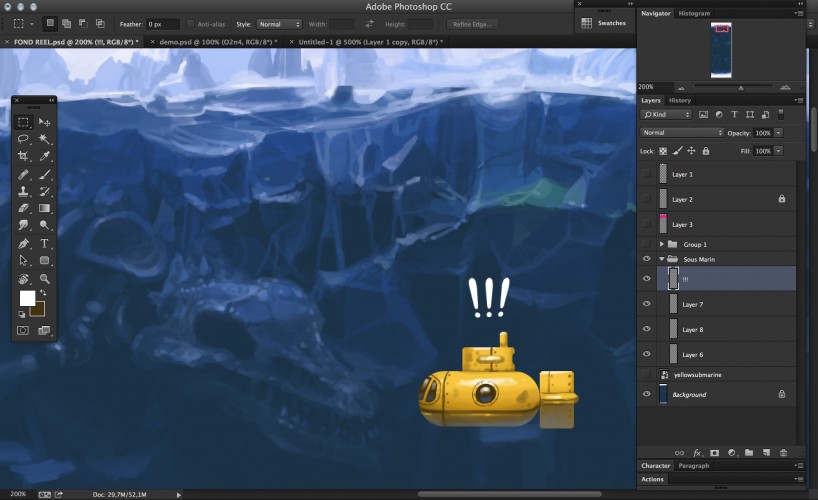Click the Refine Edge button

point(473,25)
